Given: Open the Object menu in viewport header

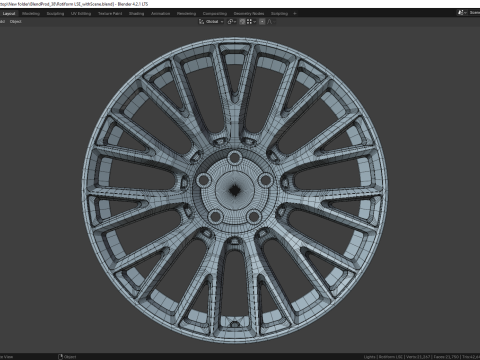Looking at the screenshot, I should pos(15,22).
